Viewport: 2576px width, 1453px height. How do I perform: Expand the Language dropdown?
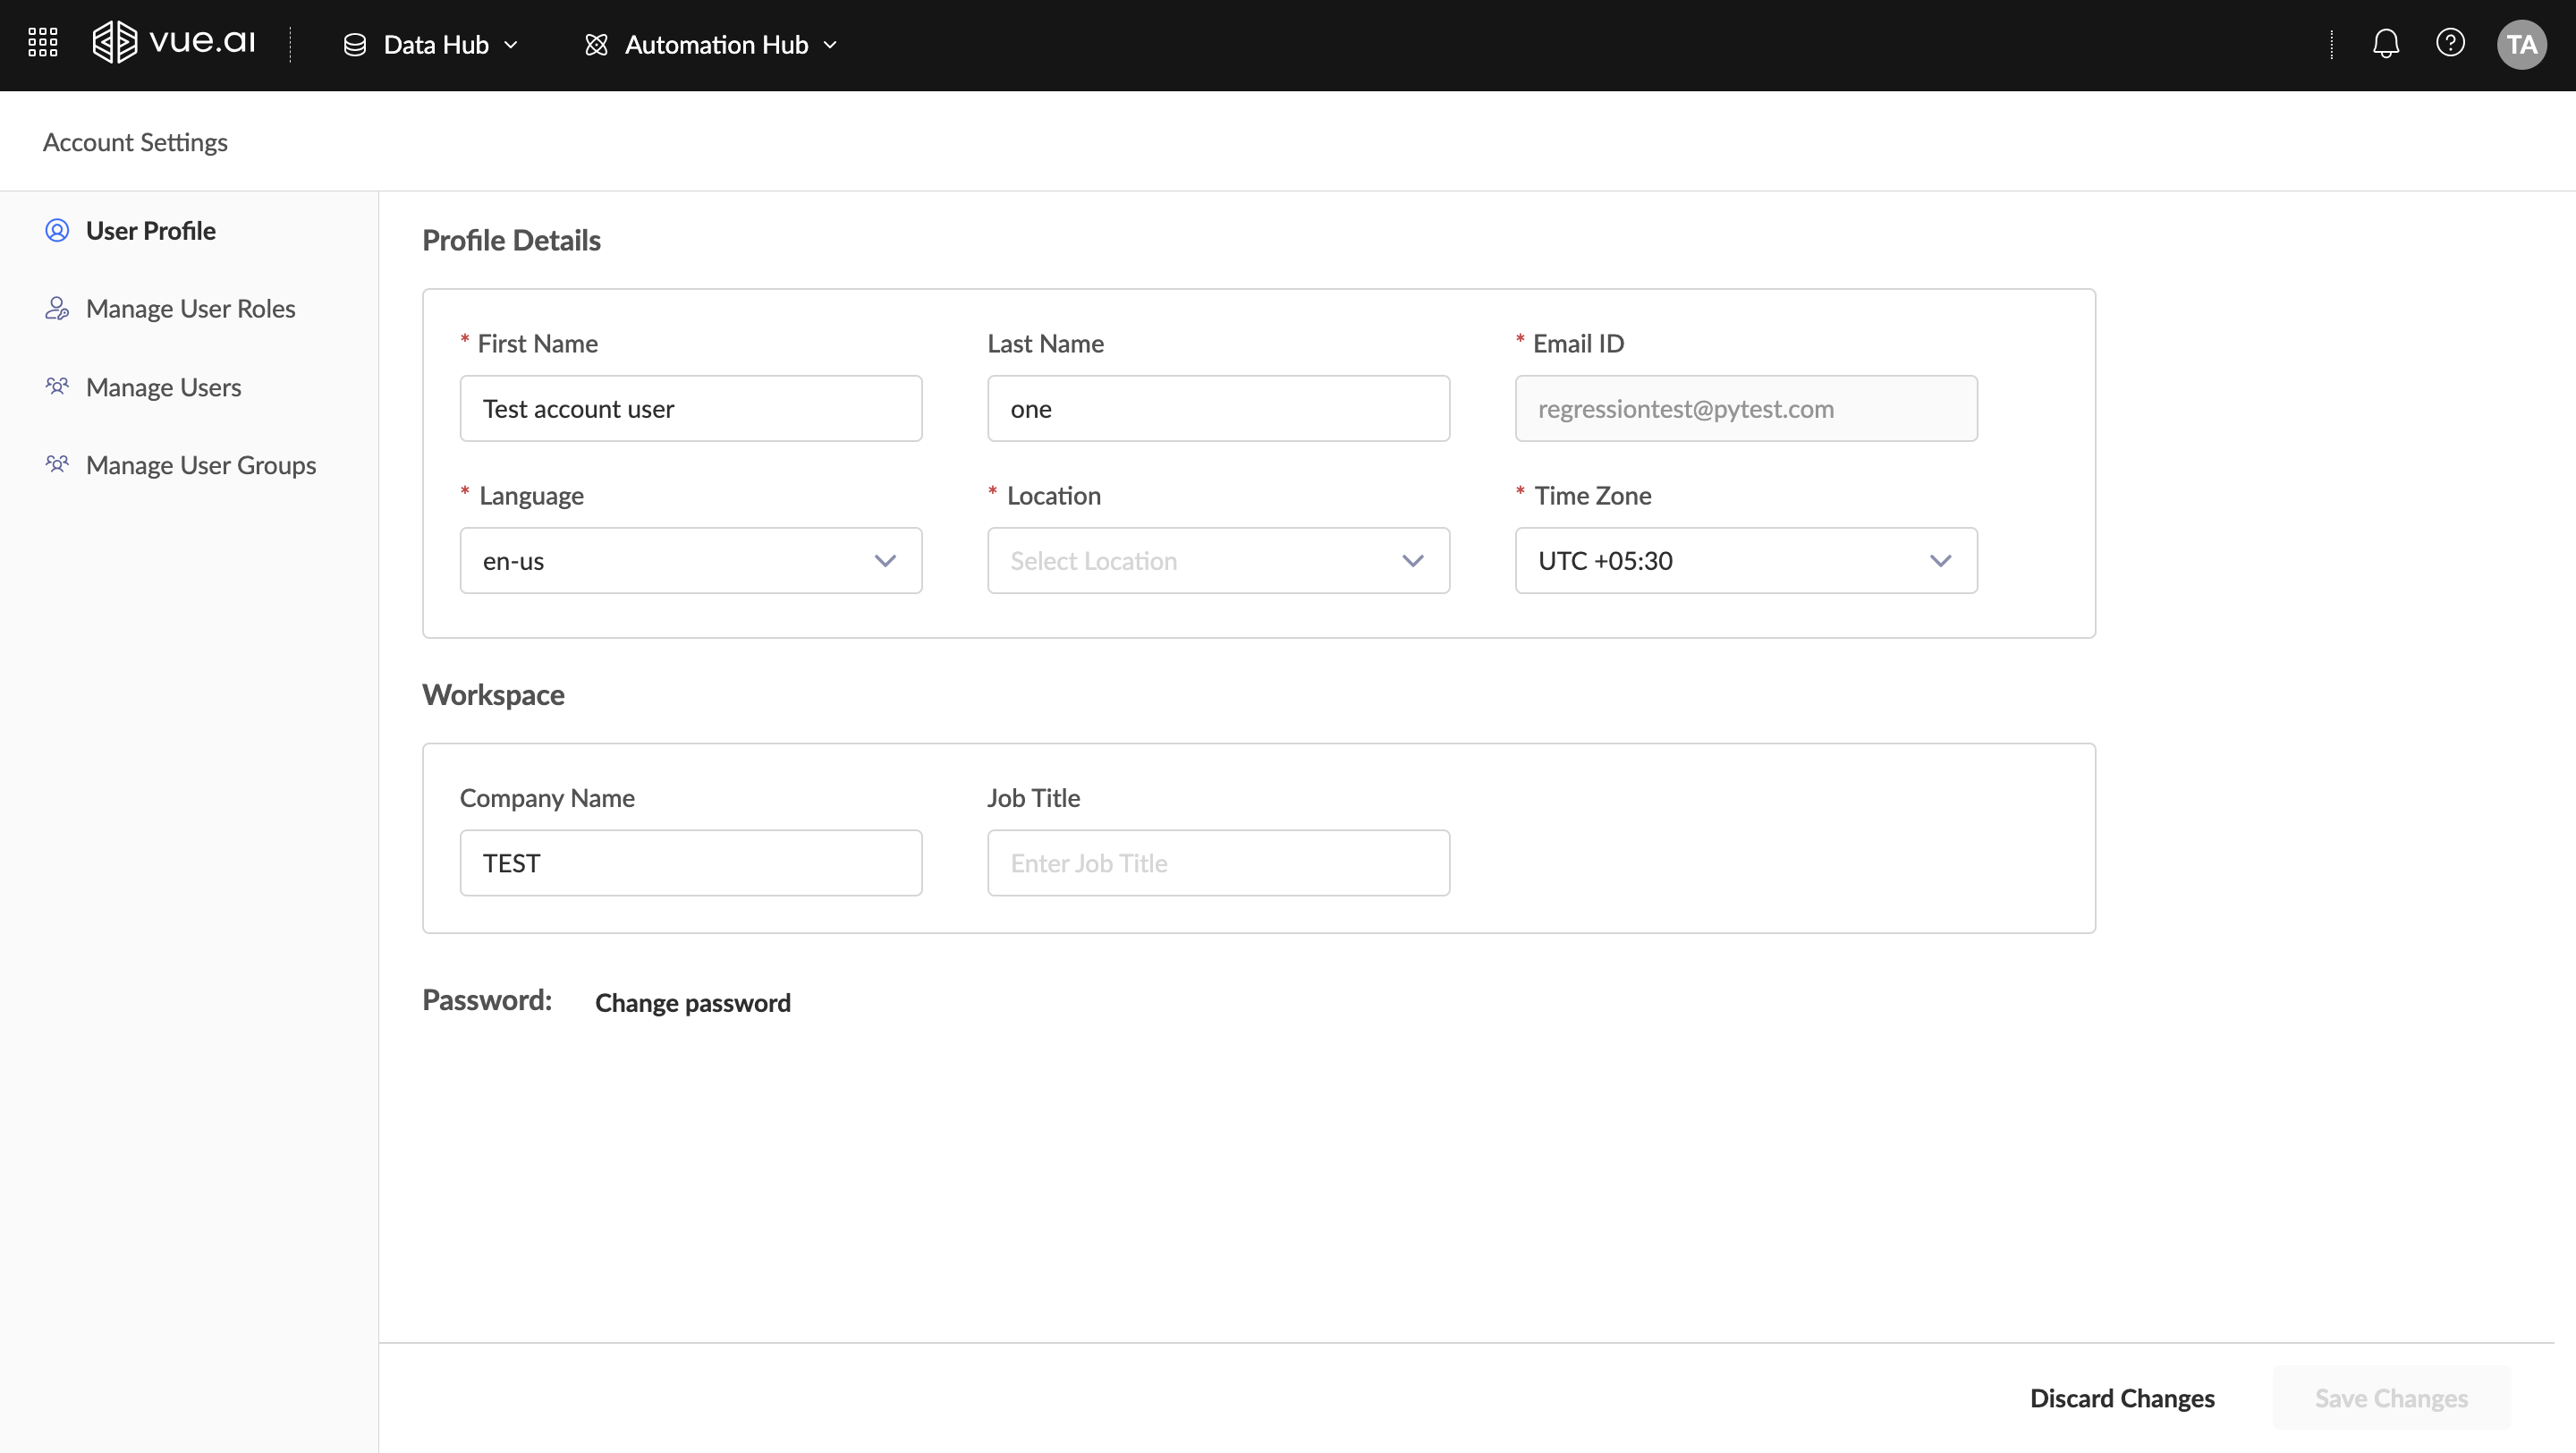(690, 561)
